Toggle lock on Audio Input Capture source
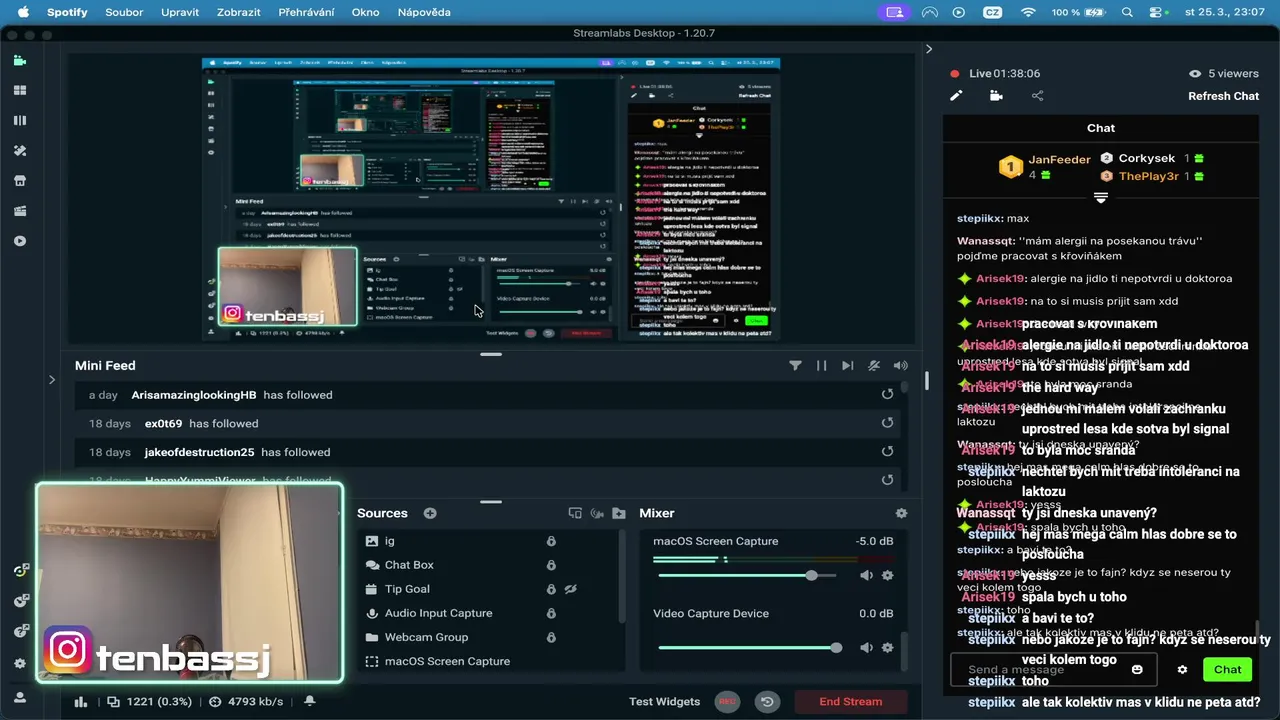This screenshot has width=1280, height=720. pyautogui.click(x=551, y=613)
